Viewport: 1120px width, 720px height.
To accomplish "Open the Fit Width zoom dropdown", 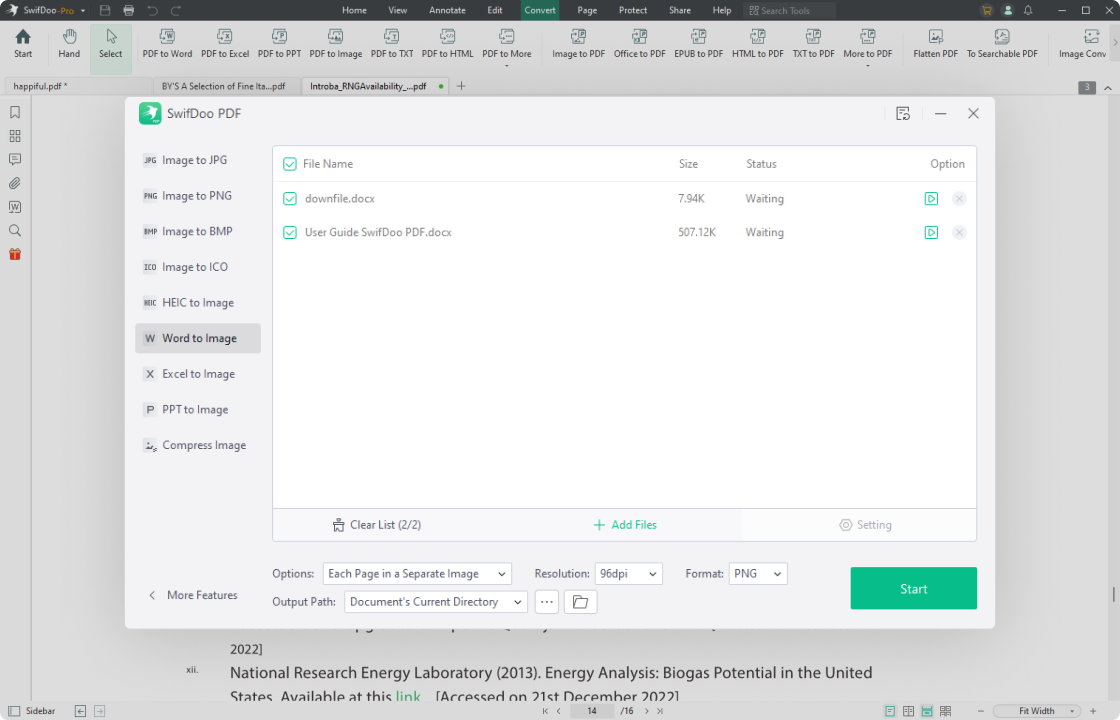I will (1036, 711).
